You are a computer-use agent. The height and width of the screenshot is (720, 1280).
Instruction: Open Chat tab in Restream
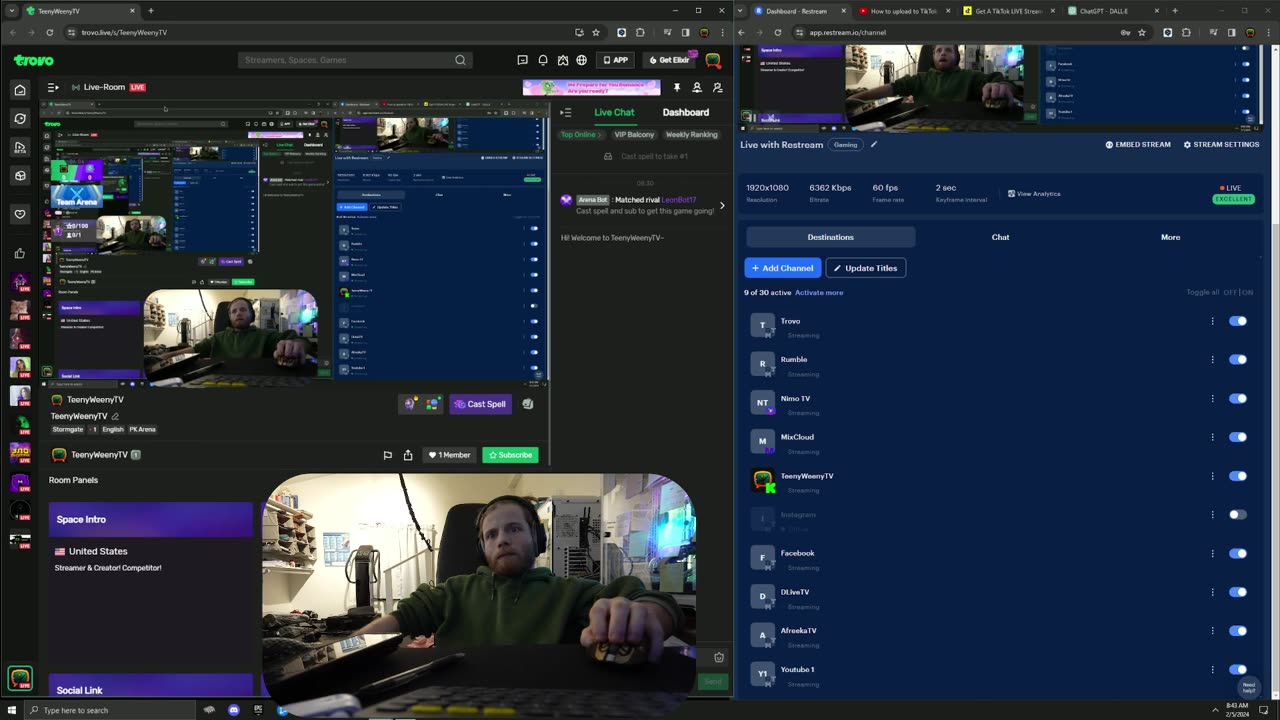1001,237
